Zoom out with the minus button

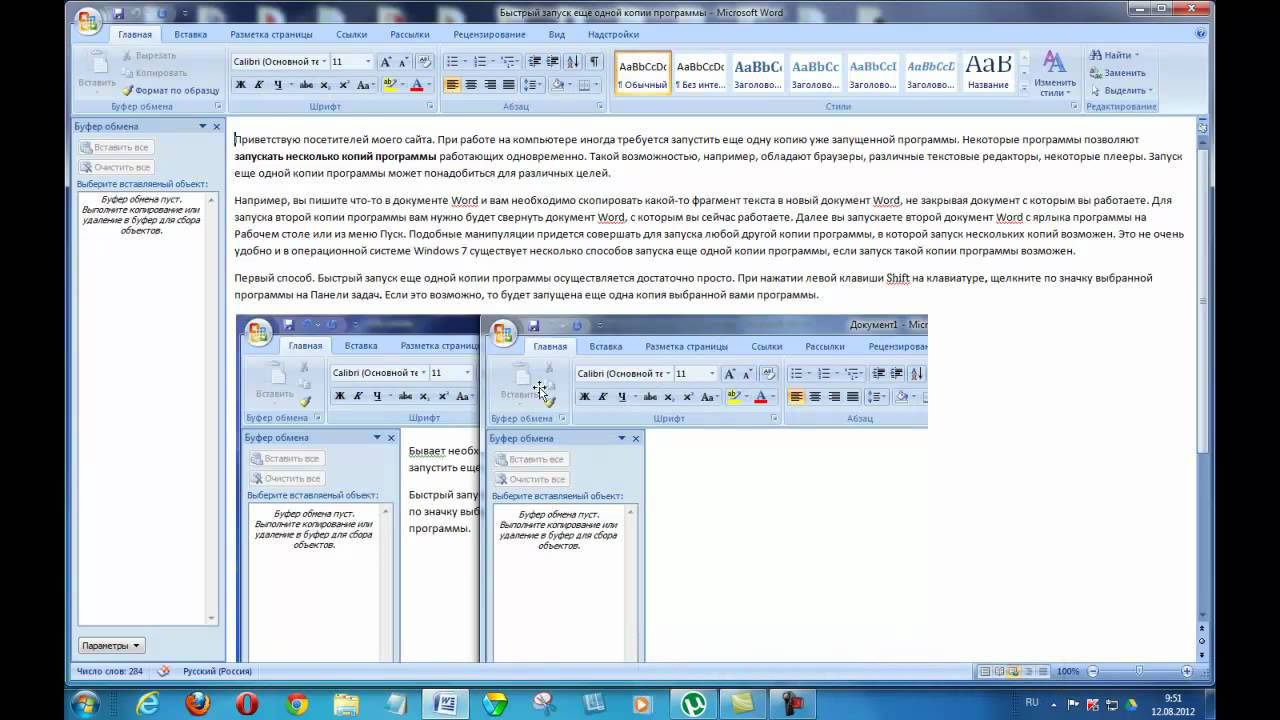1092,671
